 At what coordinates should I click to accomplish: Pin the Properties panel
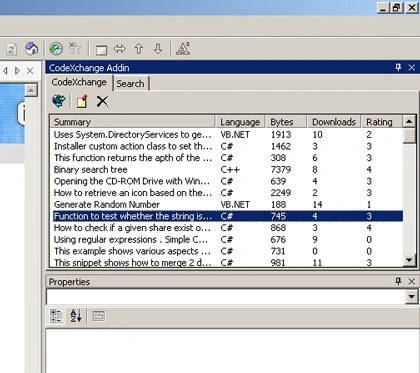(x=398, y=281)
